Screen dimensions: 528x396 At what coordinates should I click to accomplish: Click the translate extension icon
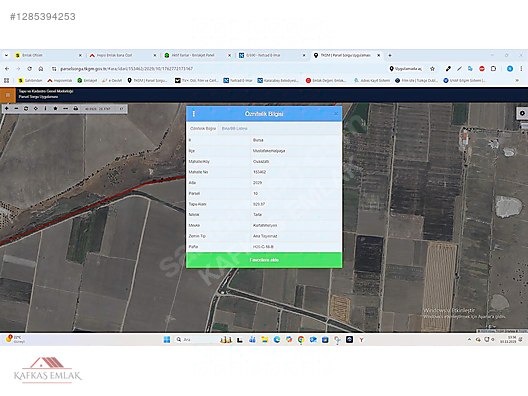tap(470, 69)
